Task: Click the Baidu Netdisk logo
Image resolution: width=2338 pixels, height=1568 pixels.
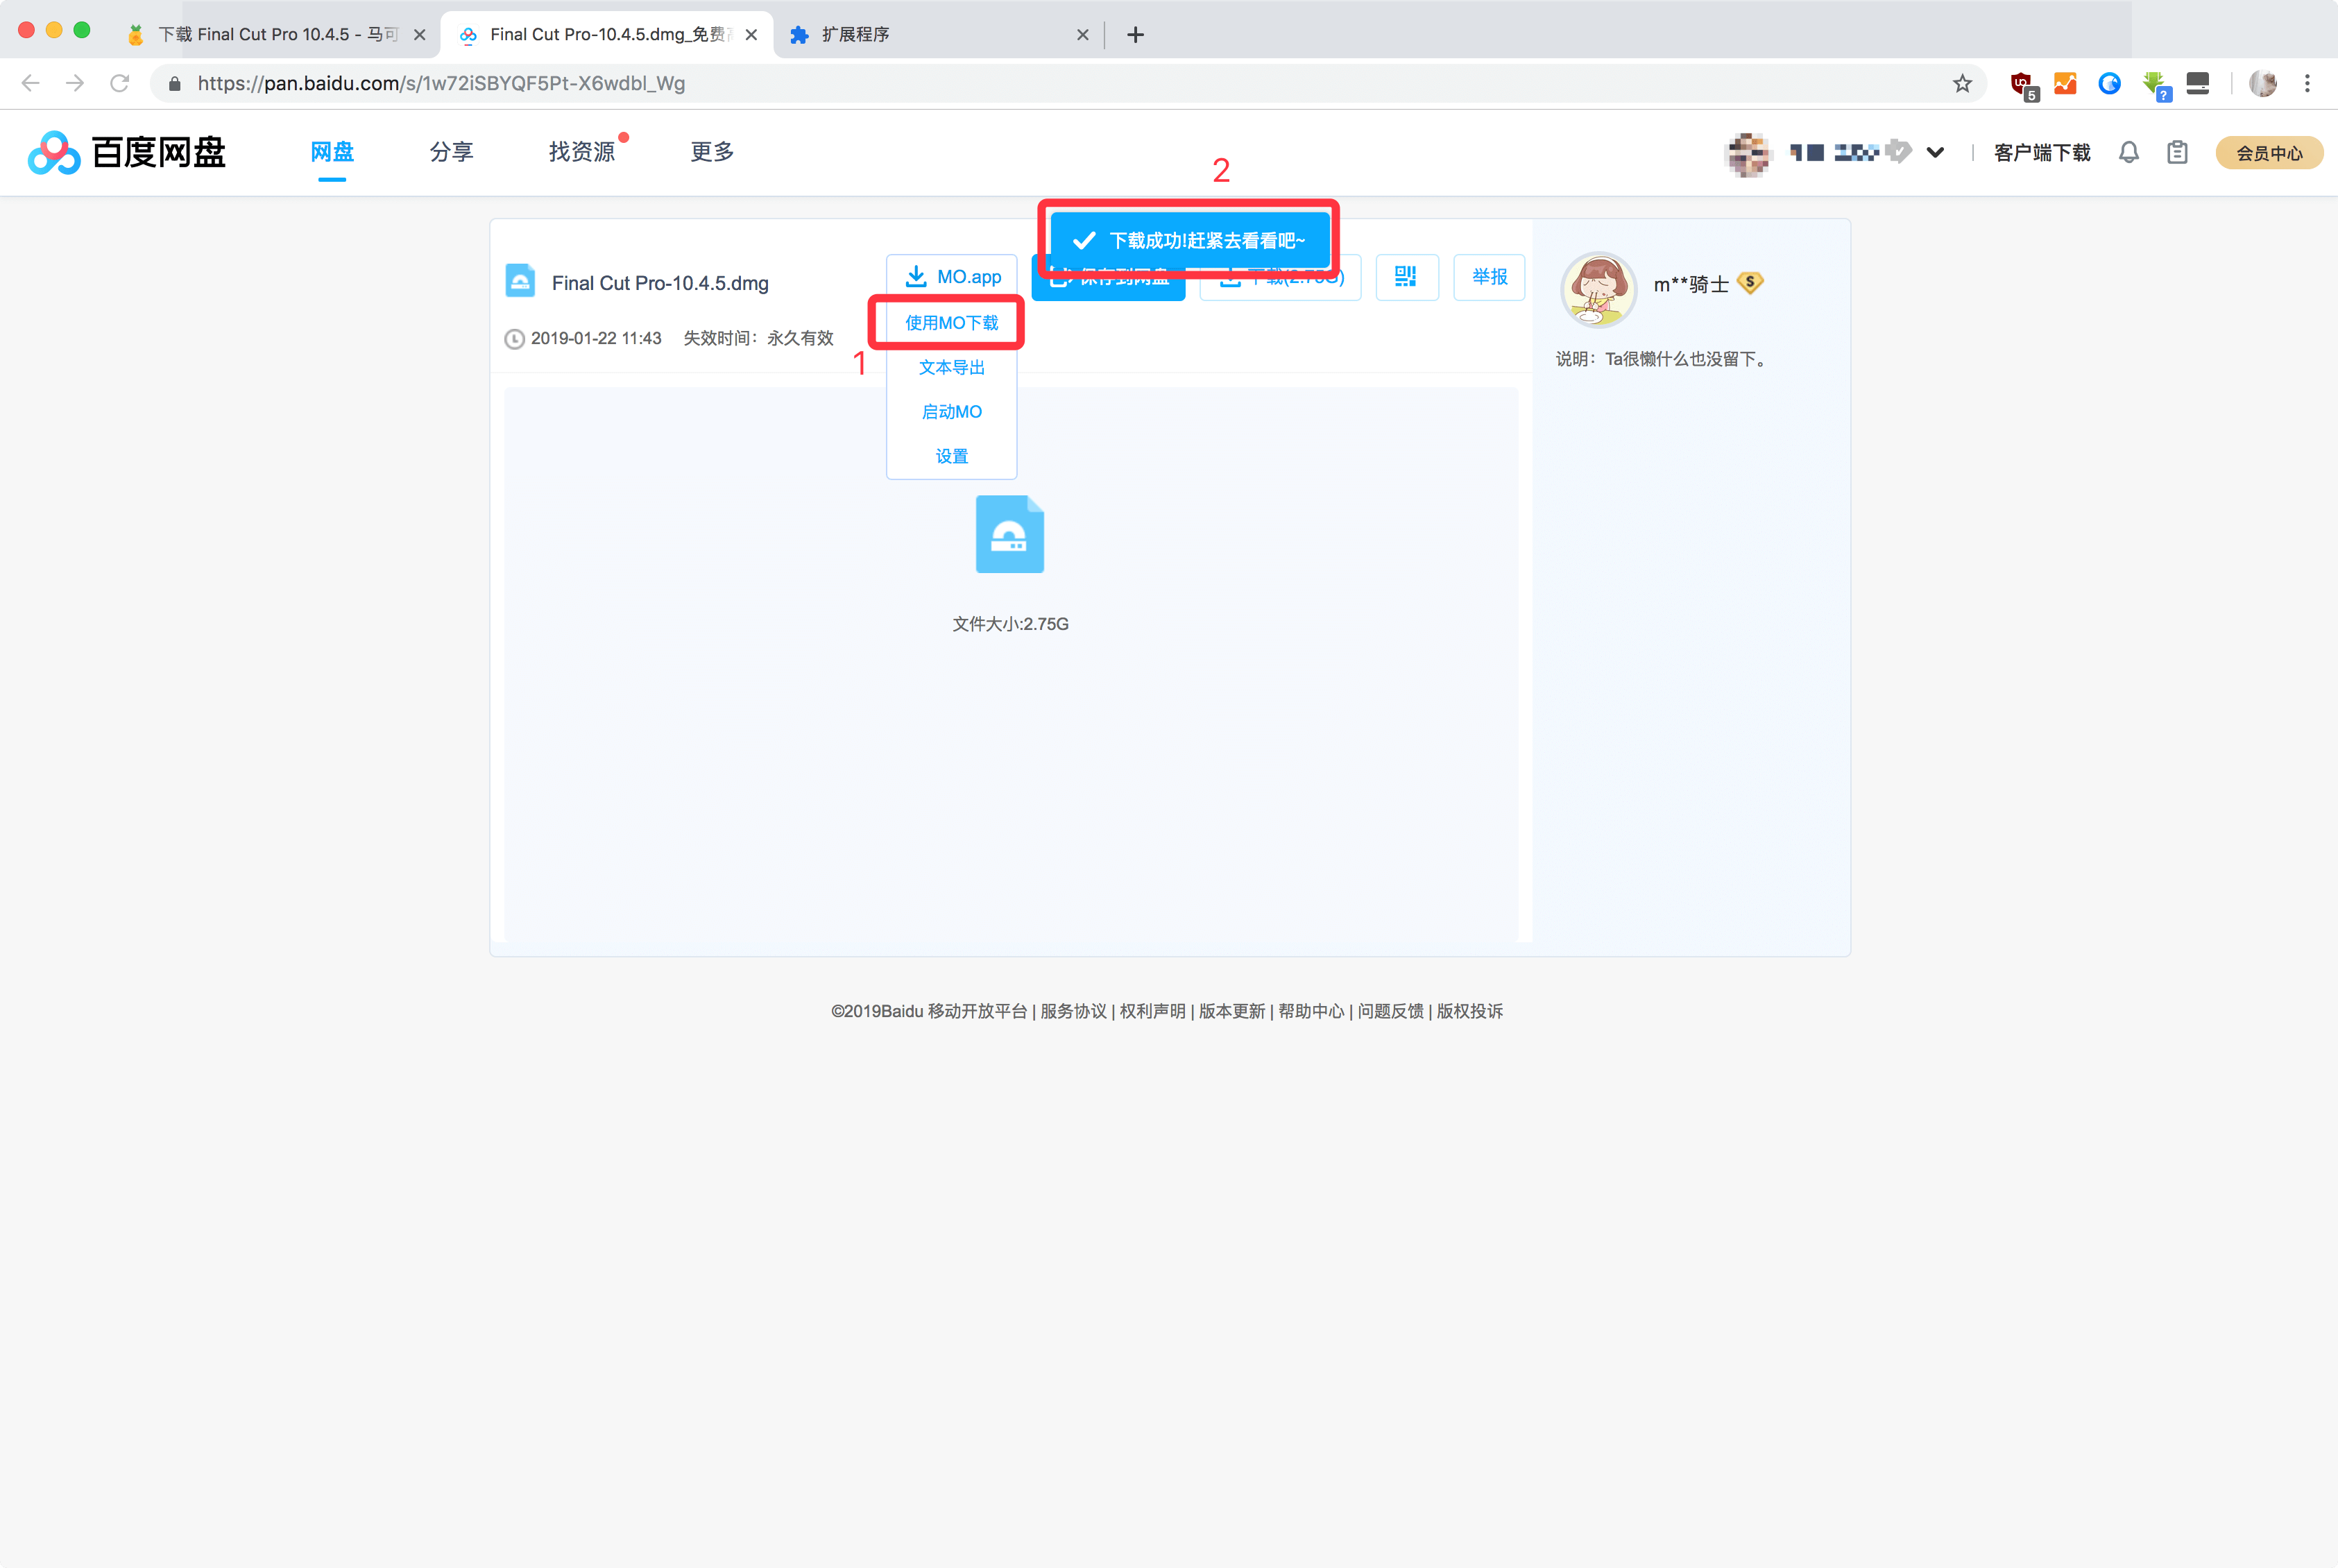Action: pyautogui.click(x=127, y=152)
